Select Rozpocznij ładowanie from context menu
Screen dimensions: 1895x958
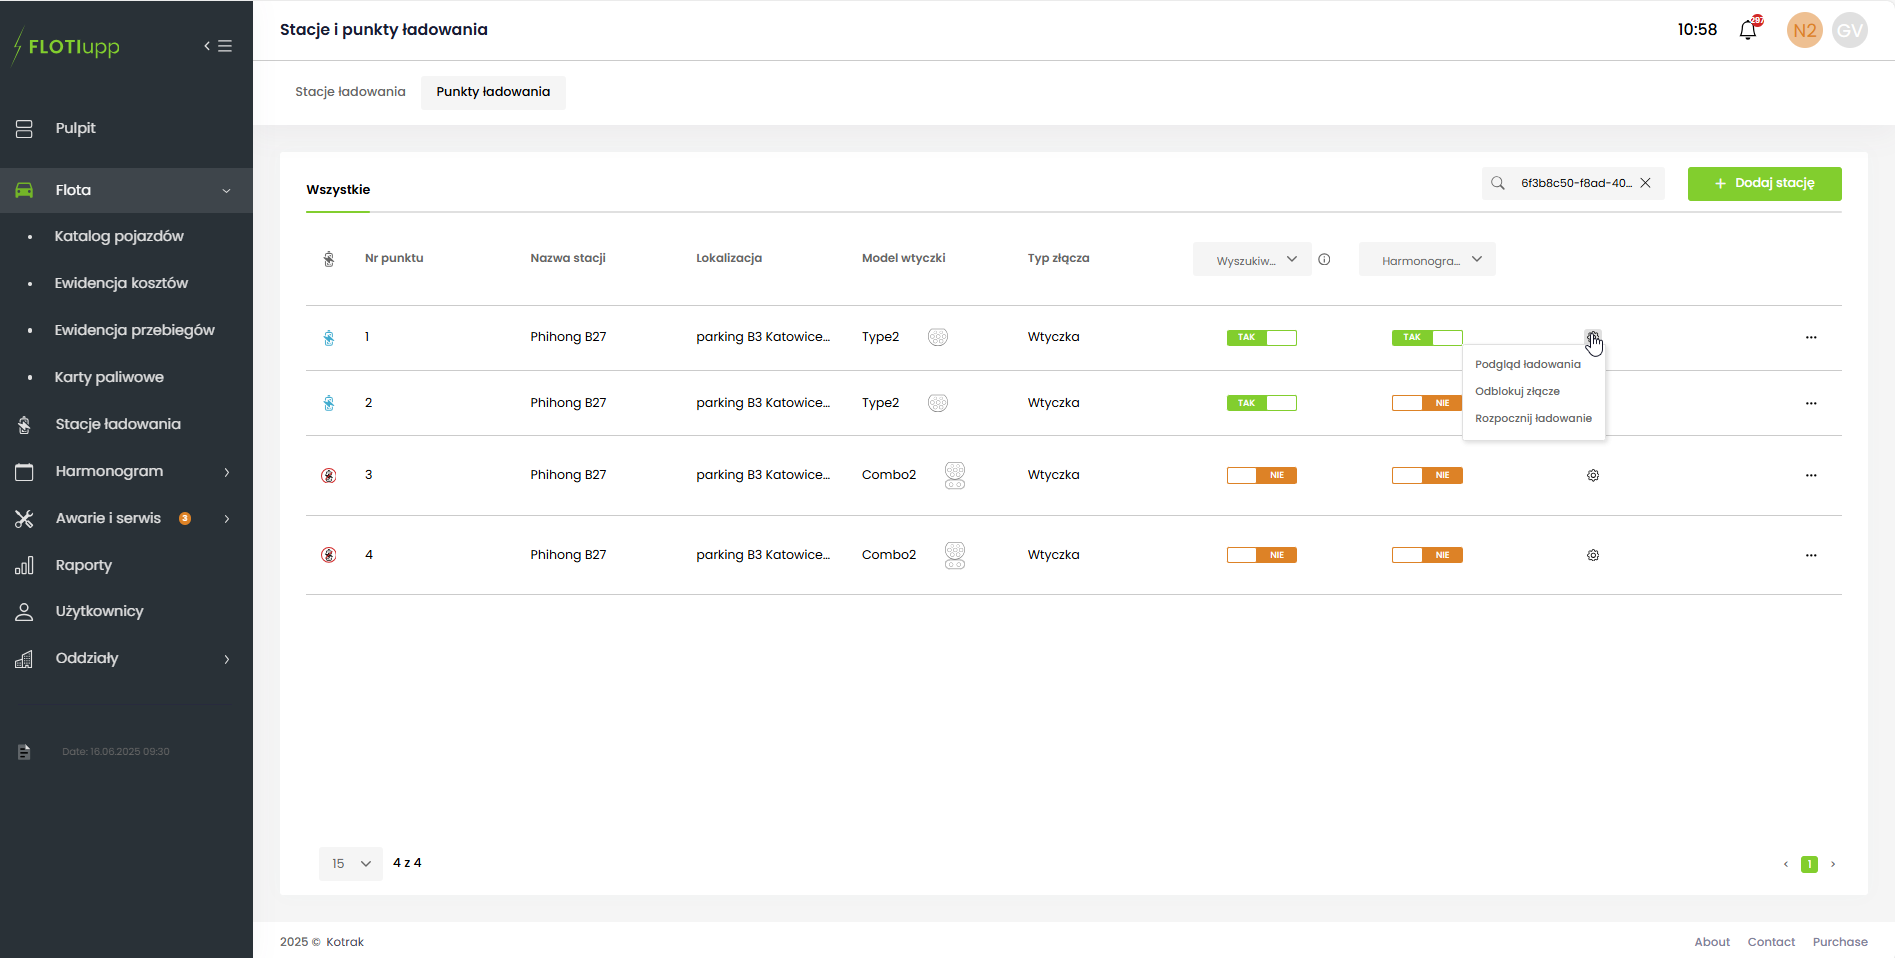(1533, 419)
